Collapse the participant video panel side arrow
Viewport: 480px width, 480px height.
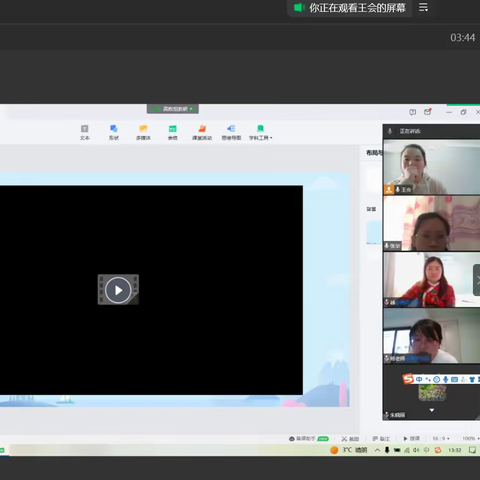coord(477,280)
